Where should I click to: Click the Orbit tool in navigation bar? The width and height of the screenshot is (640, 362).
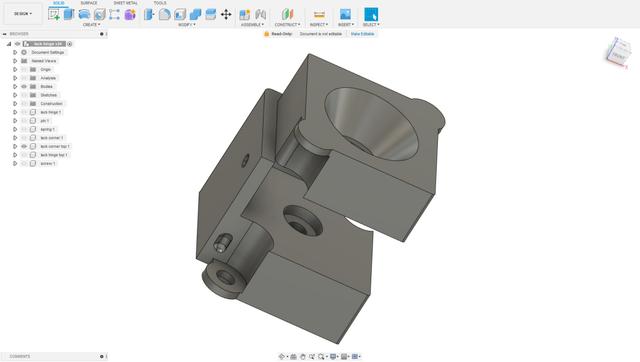tap(282, 357)
